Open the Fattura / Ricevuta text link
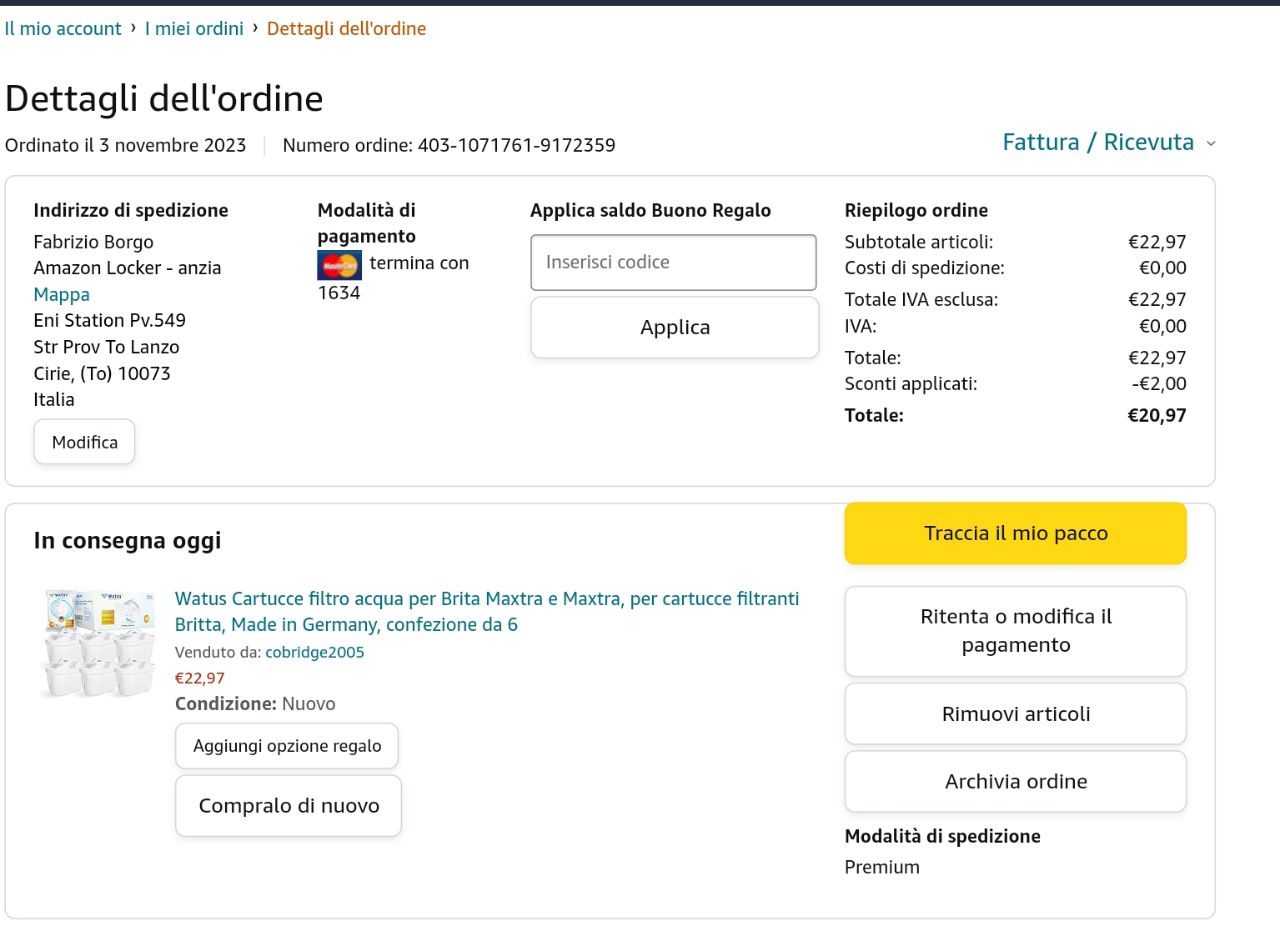The image size is (1280, 951). 1098,142
